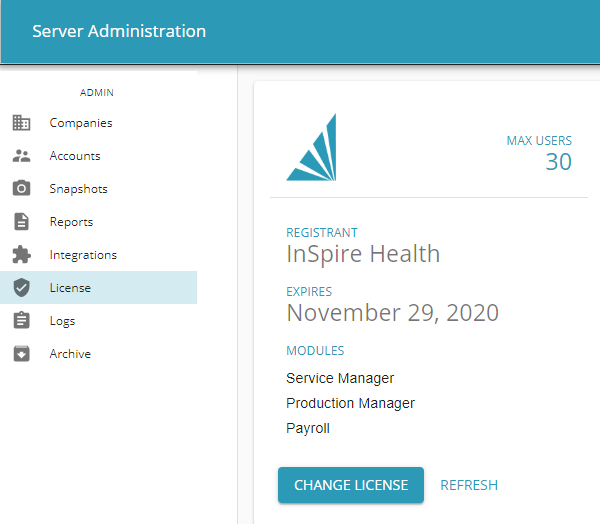Click the blue fan-shaped company logo
600x524 pixels.
click(312, 148)
